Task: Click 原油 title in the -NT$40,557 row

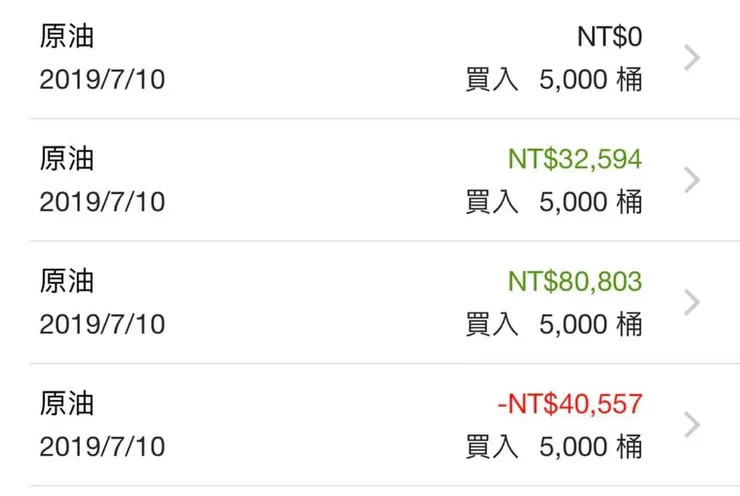Action: tap(67, 404)
